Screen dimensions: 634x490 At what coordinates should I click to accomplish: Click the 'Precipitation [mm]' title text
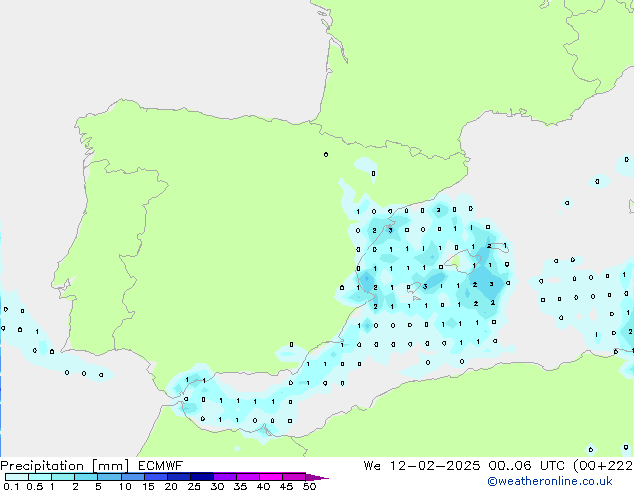point(65,466)
